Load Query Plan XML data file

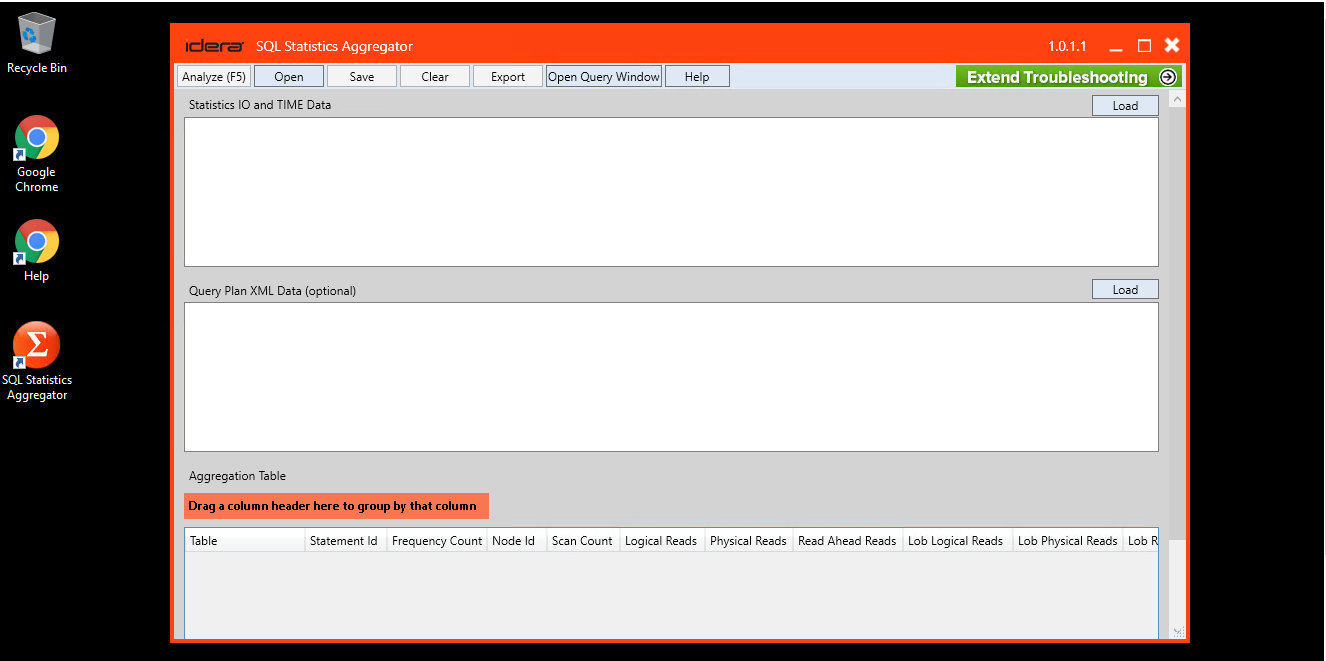[1125, 290]
